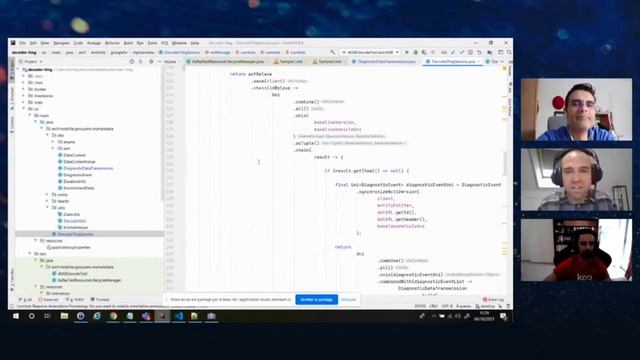Collapse the test folder in project tree
This screenshot has height=360, width=640.
point(30,254)
